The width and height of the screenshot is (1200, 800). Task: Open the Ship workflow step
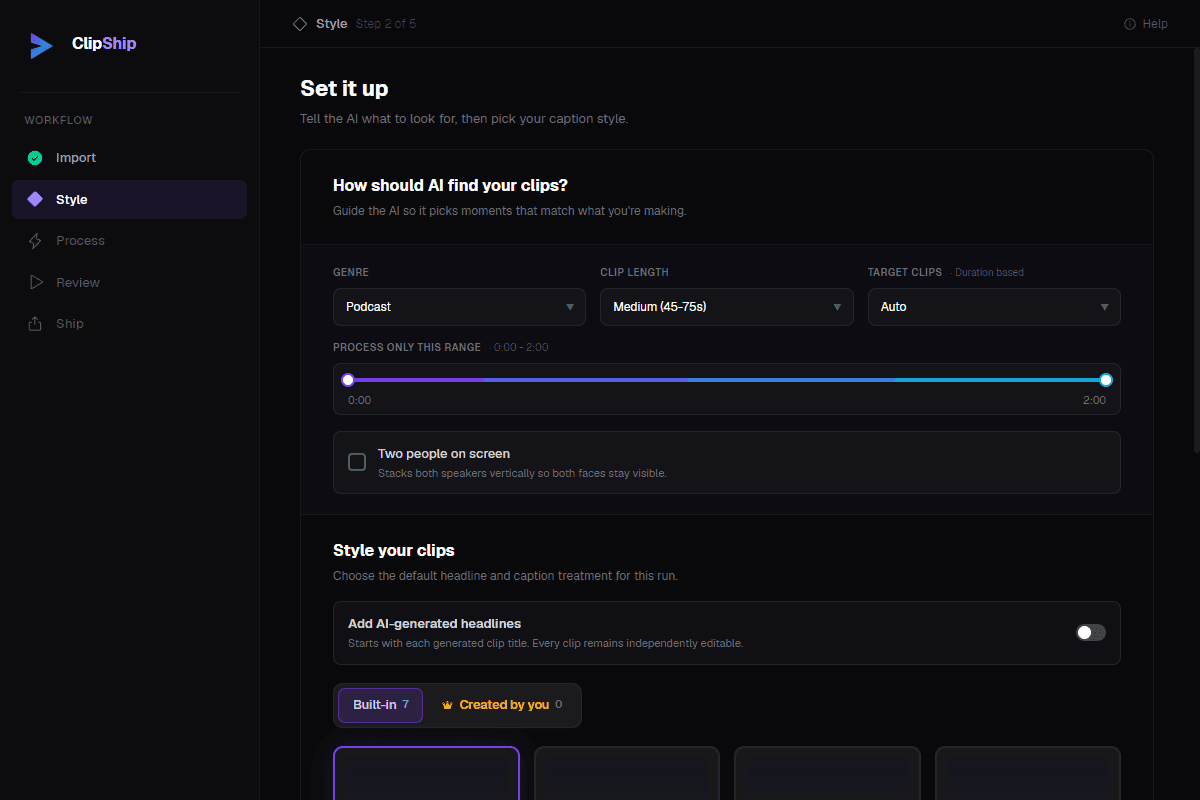coord(129,324)
